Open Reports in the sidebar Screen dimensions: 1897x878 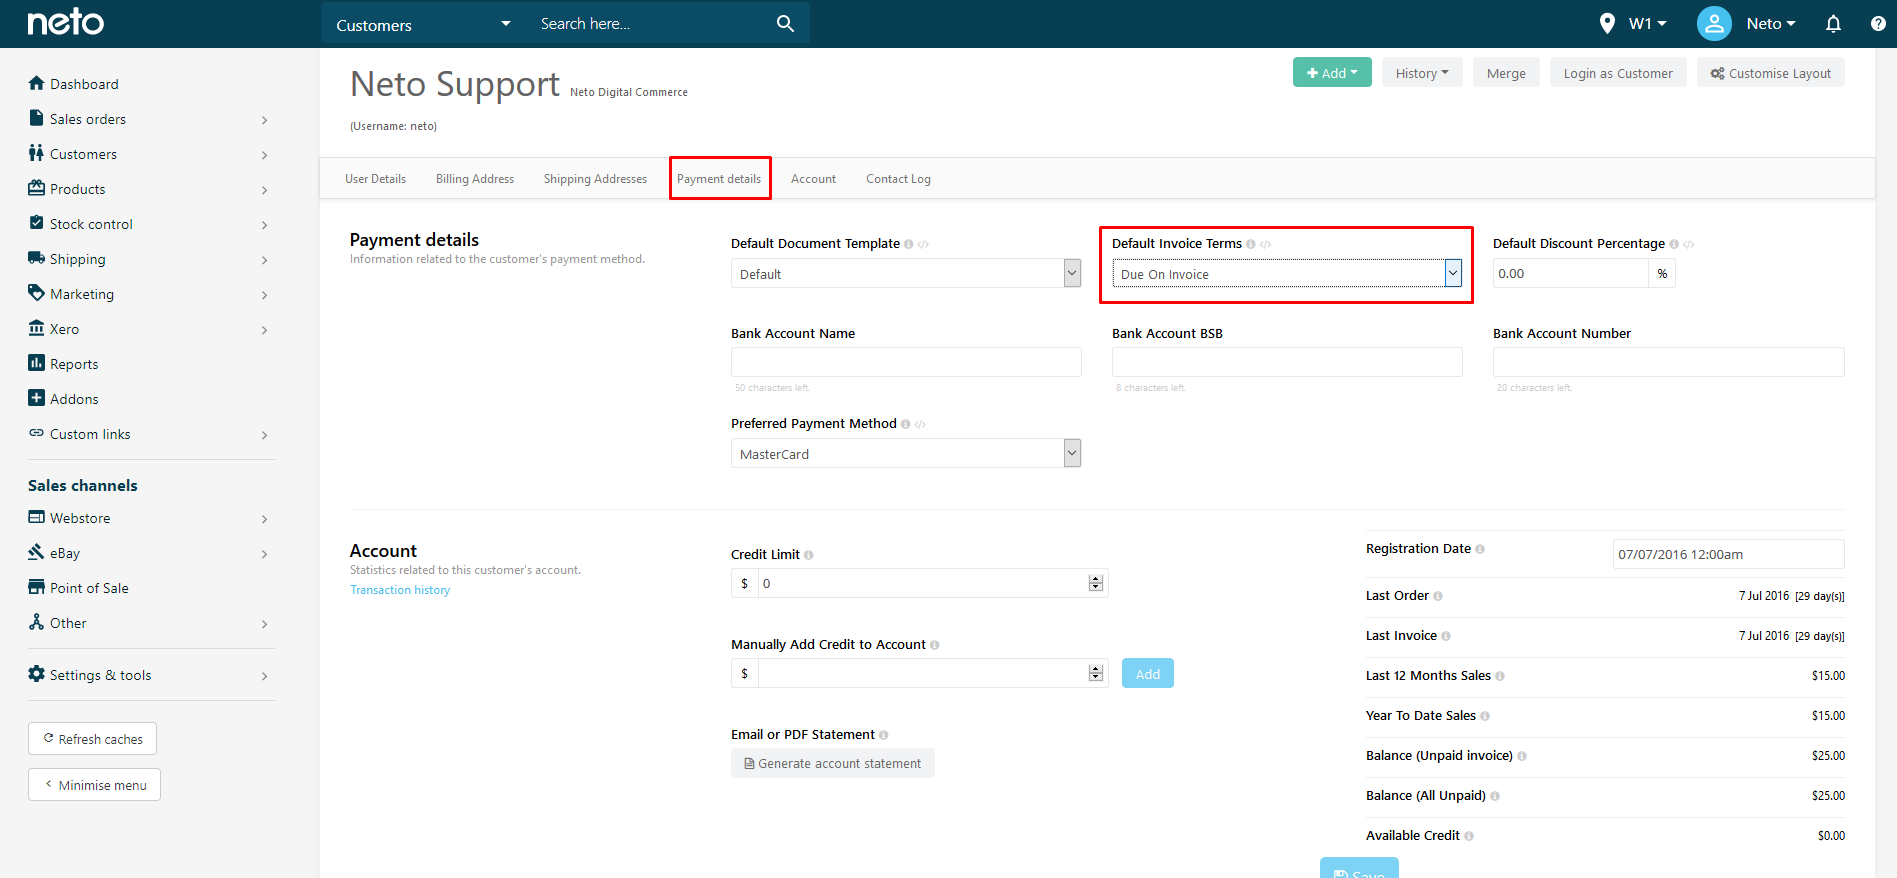pos(64,364)
